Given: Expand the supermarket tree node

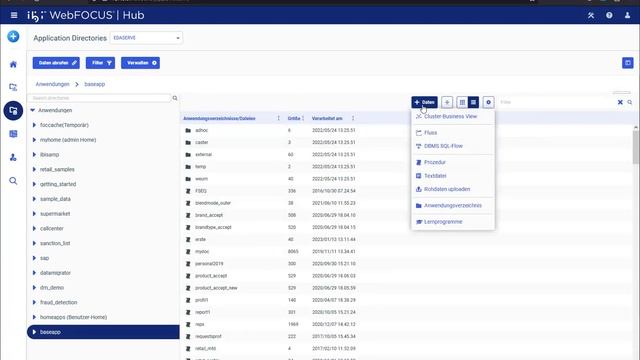Looking at the screenshot, I should 34,214.
